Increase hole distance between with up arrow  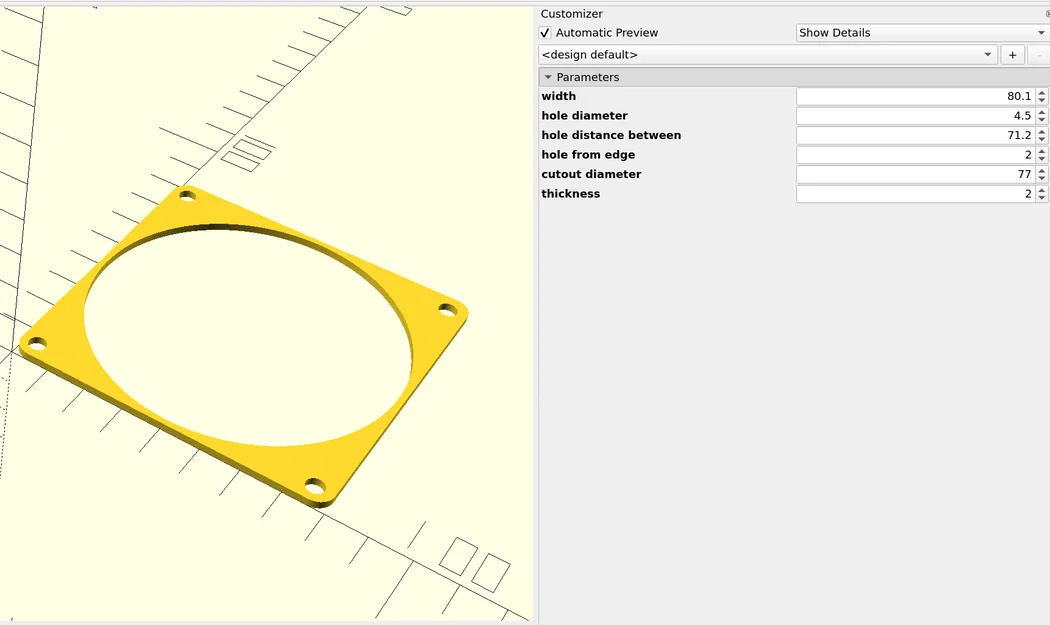(1041, 131)
